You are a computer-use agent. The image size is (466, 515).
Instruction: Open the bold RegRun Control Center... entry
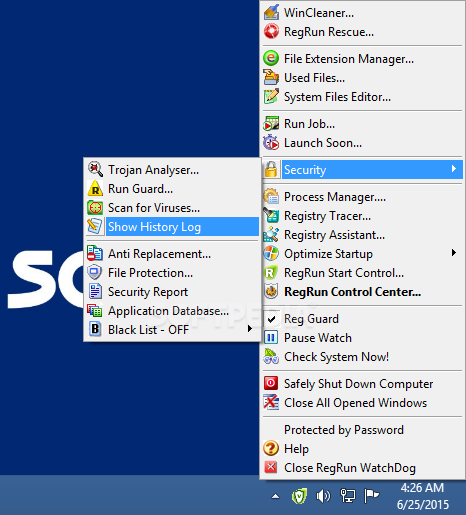[362, 292]
